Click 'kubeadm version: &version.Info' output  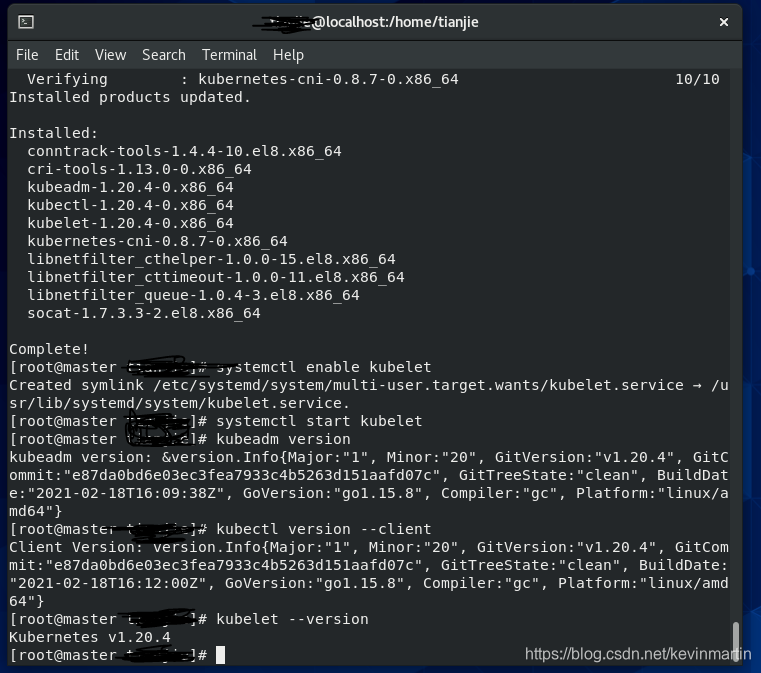[x=369, y=484]
